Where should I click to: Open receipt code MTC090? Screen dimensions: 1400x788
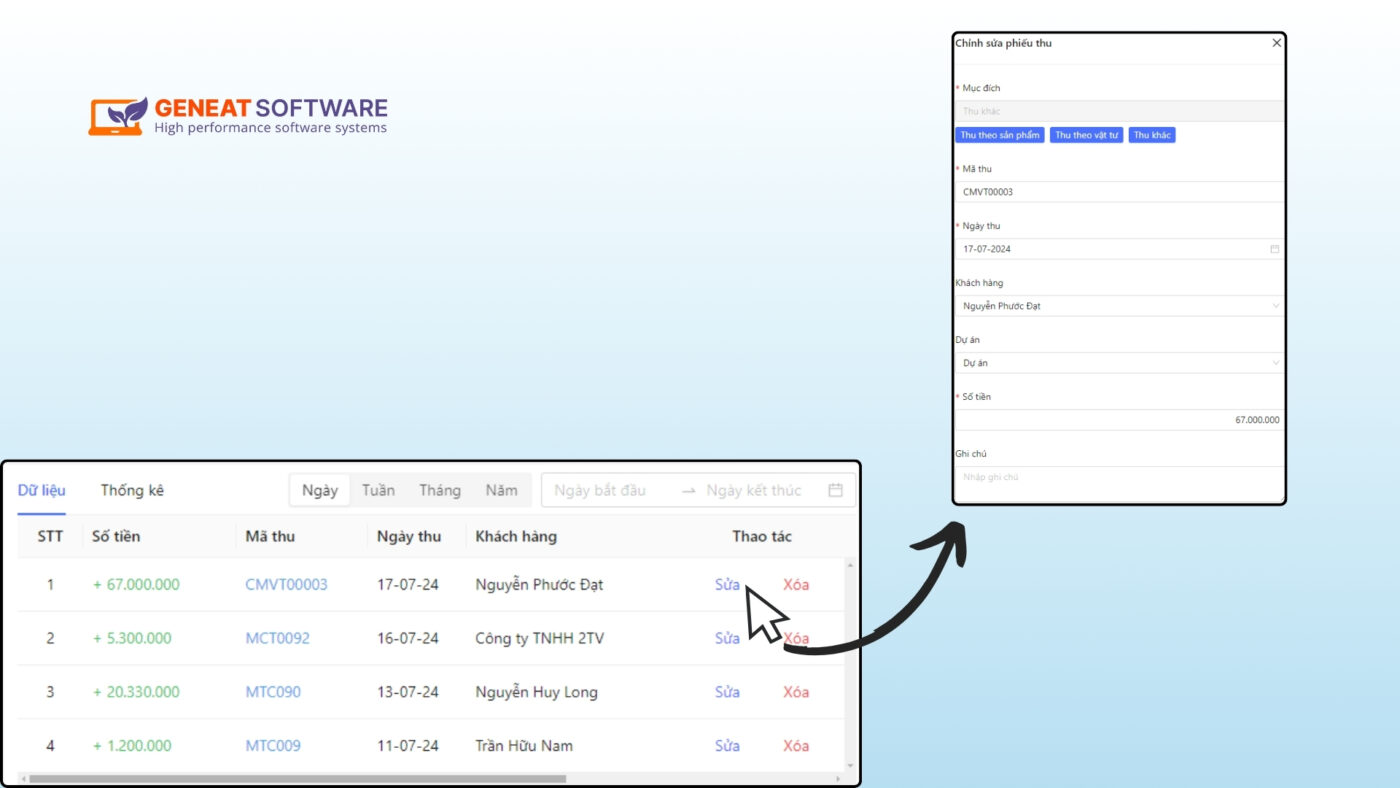point(273,692)
